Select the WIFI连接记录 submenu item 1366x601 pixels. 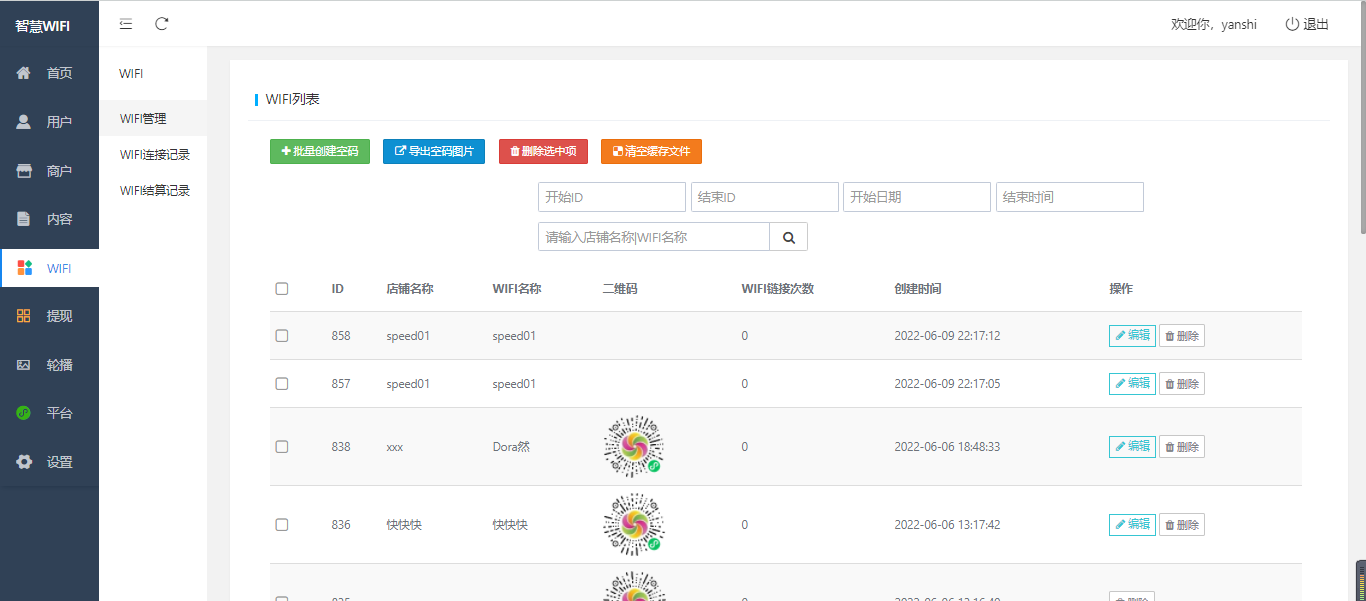[x=153, y=154]
